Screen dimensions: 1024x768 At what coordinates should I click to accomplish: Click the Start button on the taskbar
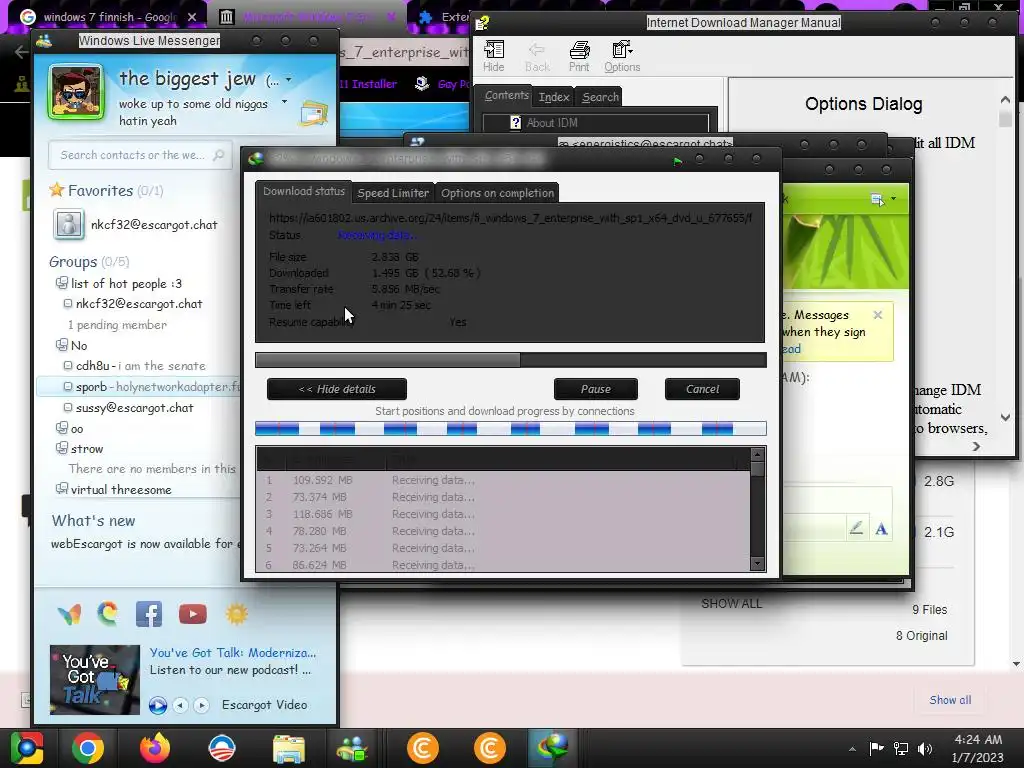tap(26, 748)
